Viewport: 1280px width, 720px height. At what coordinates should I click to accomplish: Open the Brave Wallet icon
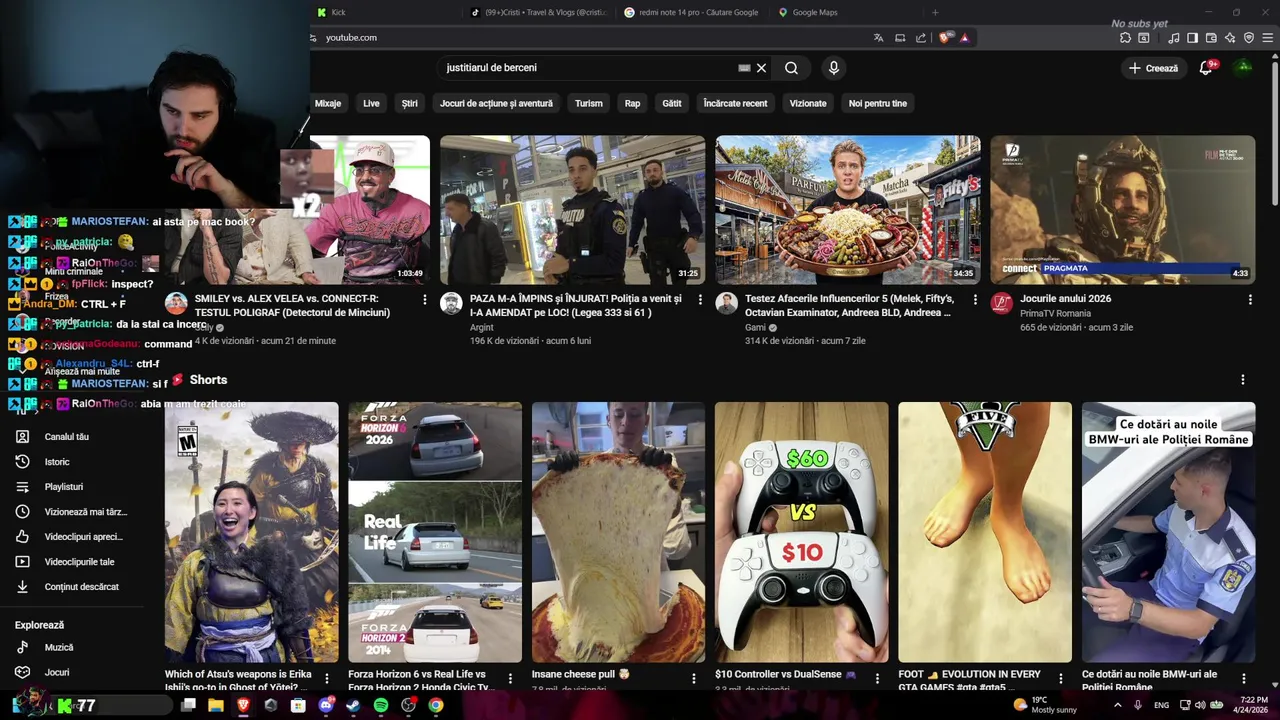pos(1211,38)
